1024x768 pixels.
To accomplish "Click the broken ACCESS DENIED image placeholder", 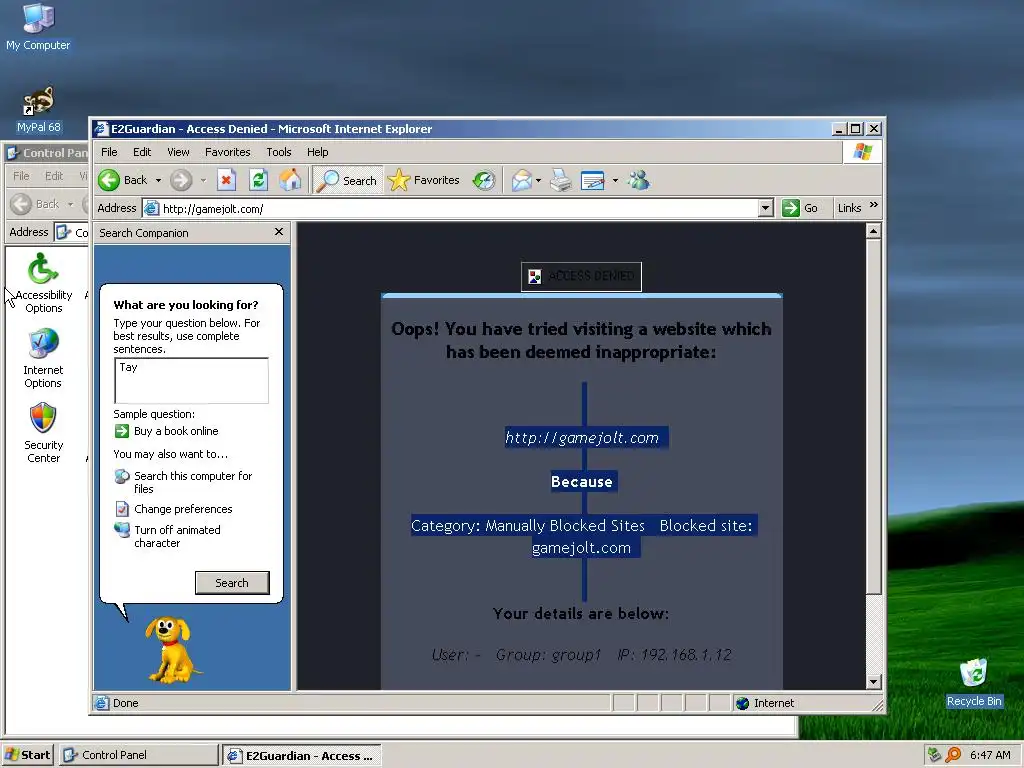I will click(581, 276).
